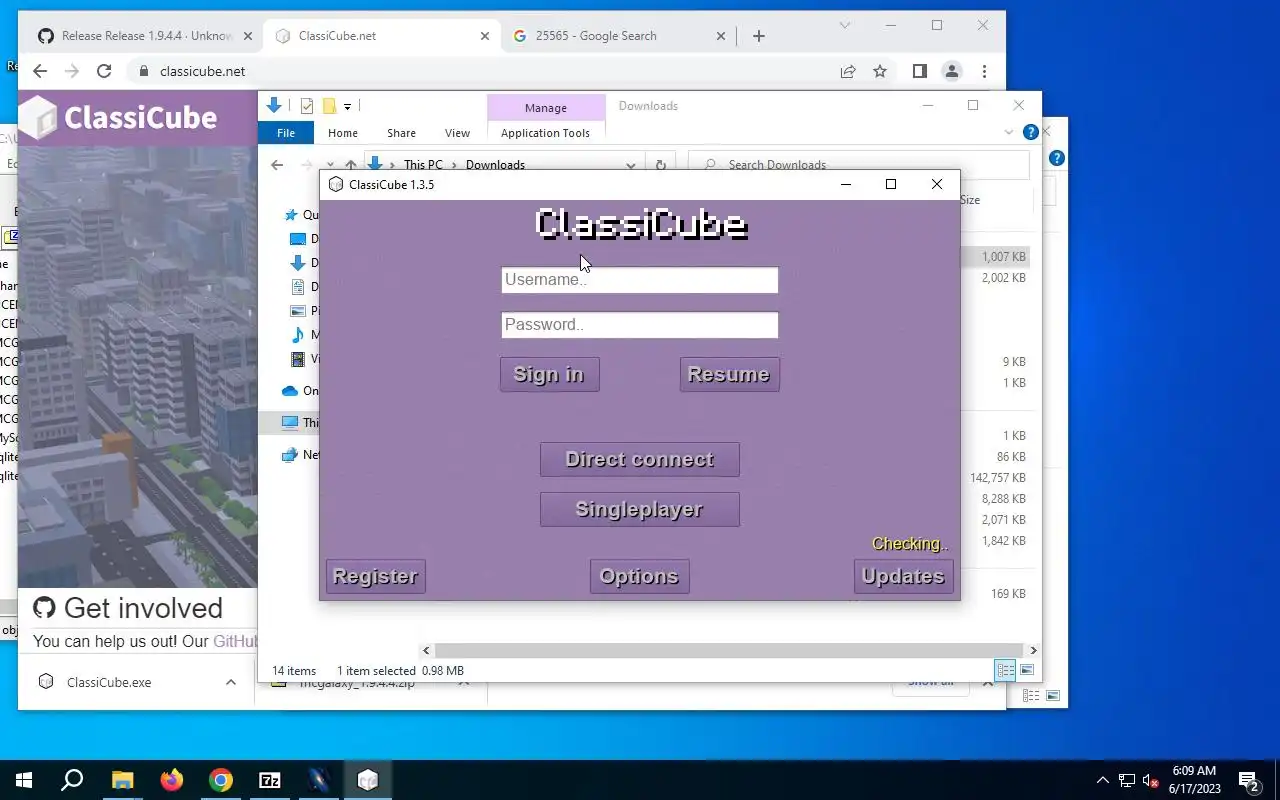1280x800 pixels.
Task: Select the Manage contextual tab
Action: pos(545,107)
